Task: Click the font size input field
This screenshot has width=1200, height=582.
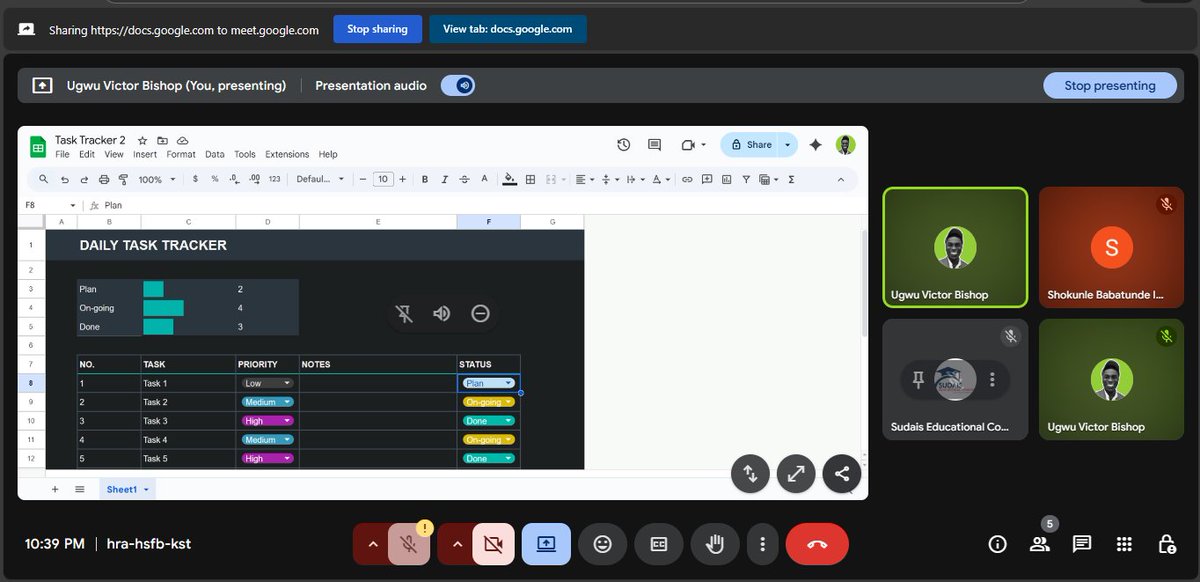Action: 383,178
